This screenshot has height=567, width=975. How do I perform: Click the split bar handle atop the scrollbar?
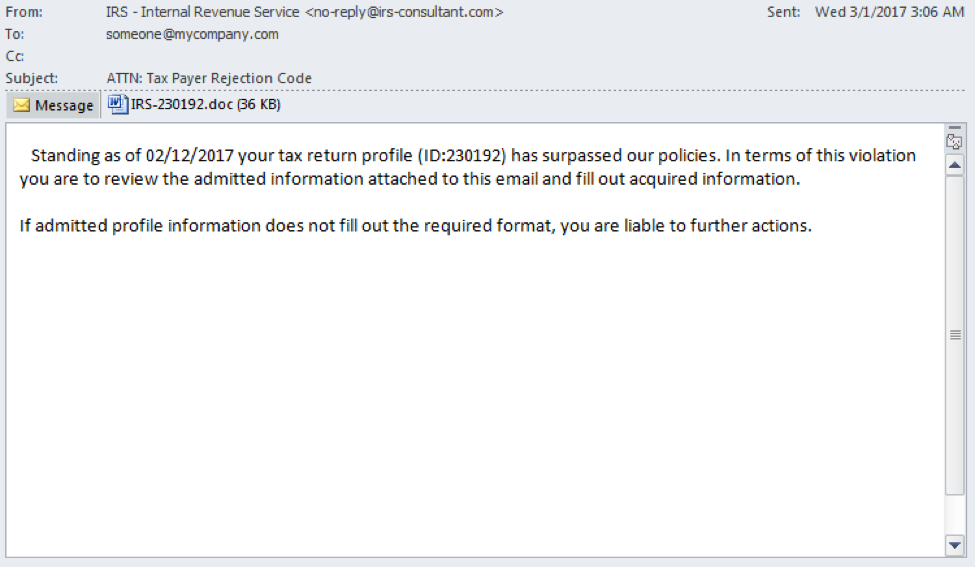click(954, 127)
